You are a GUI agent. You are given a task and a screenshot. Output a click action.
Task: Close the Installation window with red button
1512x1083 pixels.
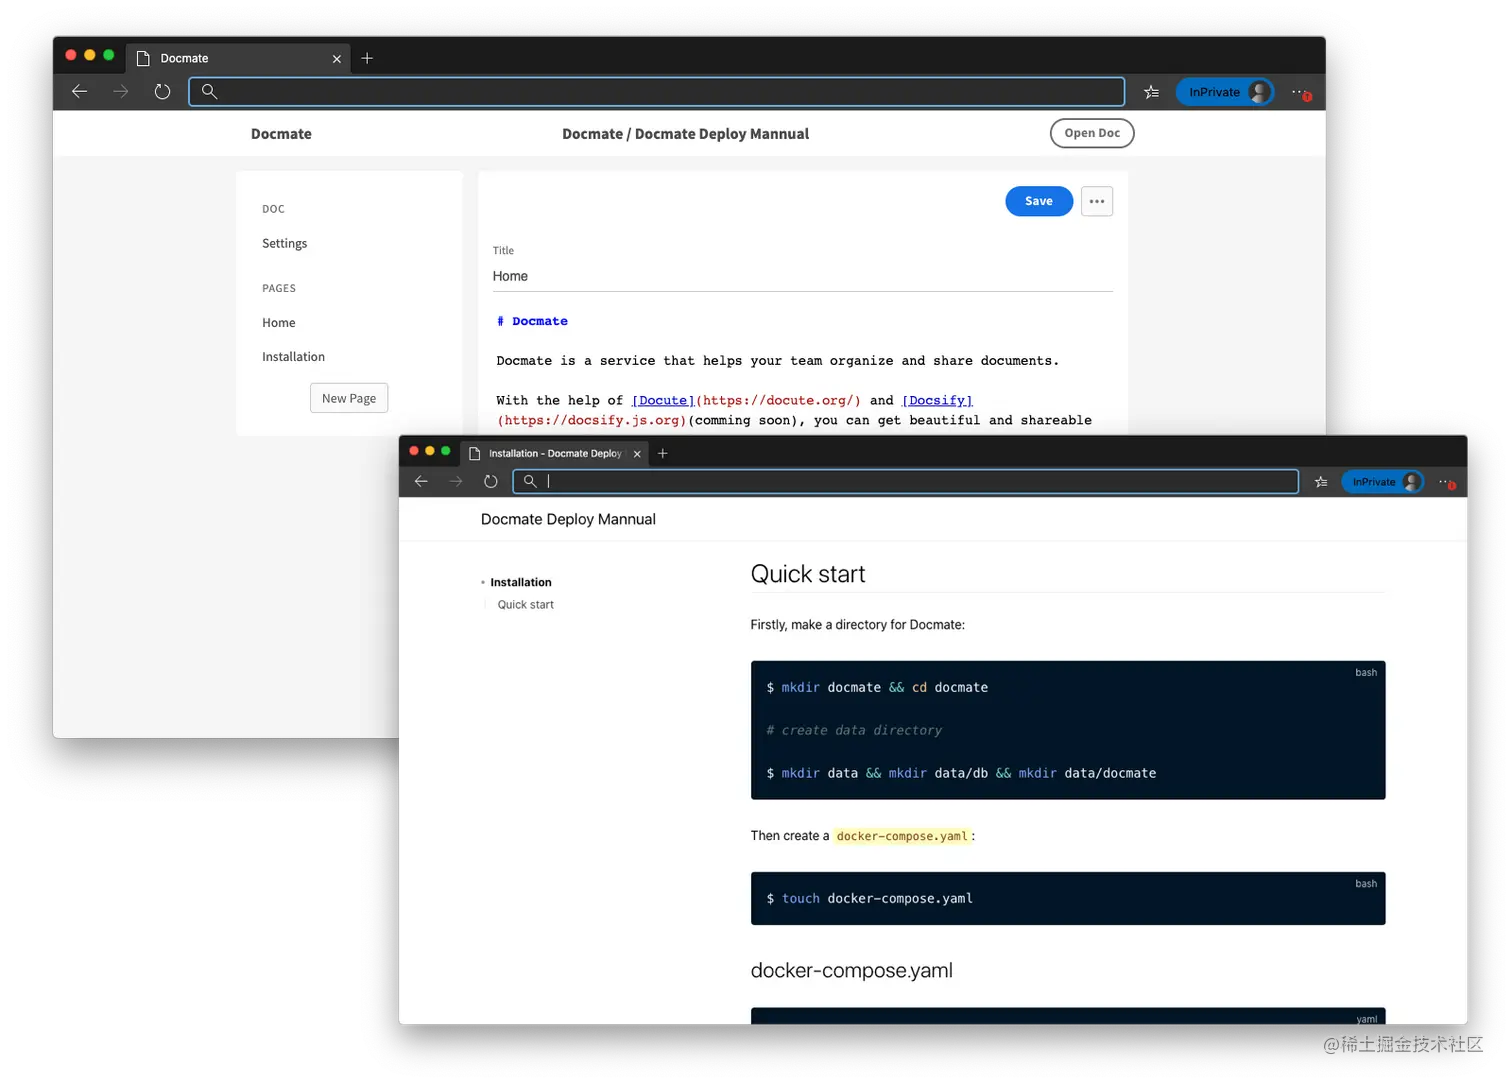tap(414, 451)
